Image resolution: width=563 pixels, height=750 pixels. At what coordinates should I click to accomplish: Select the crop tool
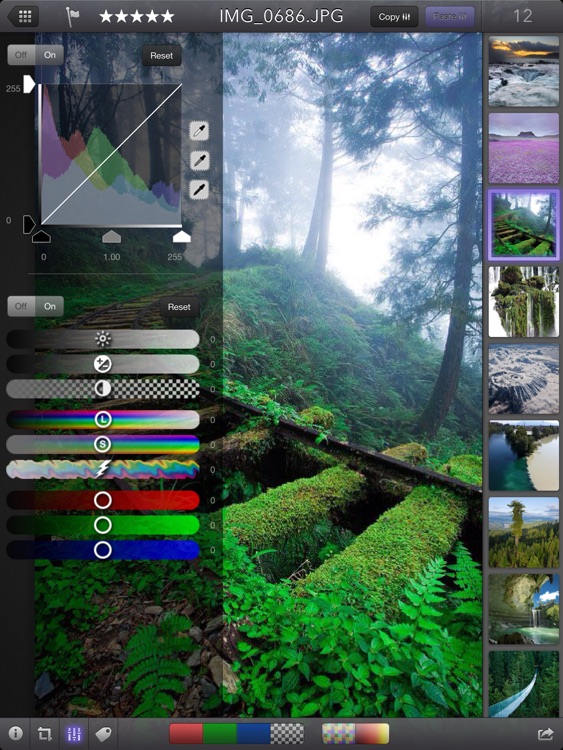pyautogui.click(x=45, y=733)
